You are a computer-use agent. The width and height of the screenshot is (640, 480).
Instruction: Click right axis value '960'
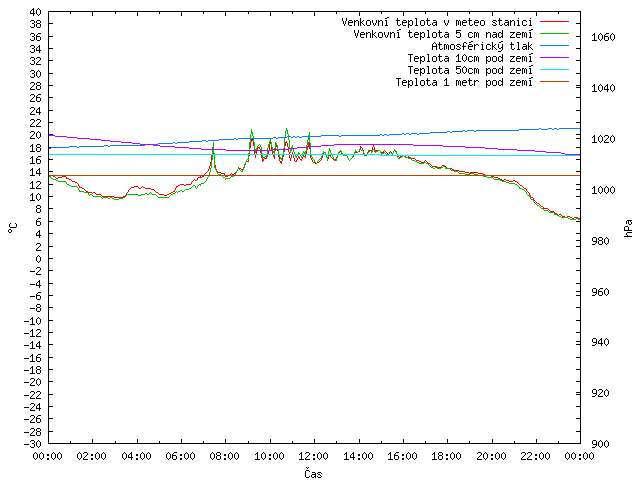(x=600, y=292)
